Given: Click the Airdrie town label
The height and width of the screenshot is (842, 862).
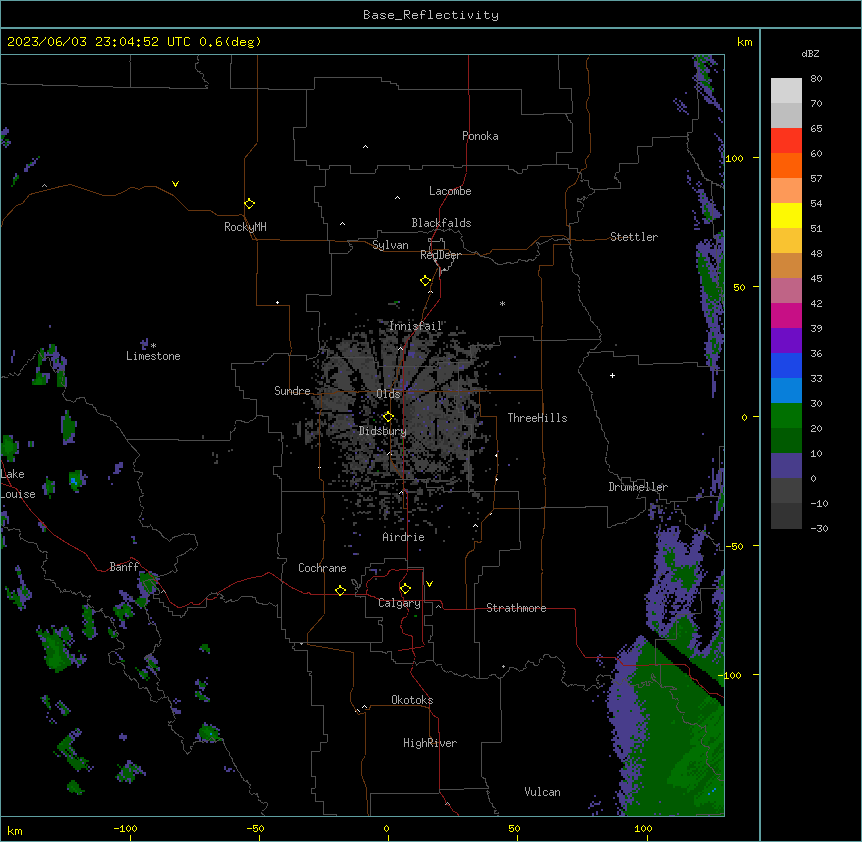Looking at the screenshot, I should [404, 537].
